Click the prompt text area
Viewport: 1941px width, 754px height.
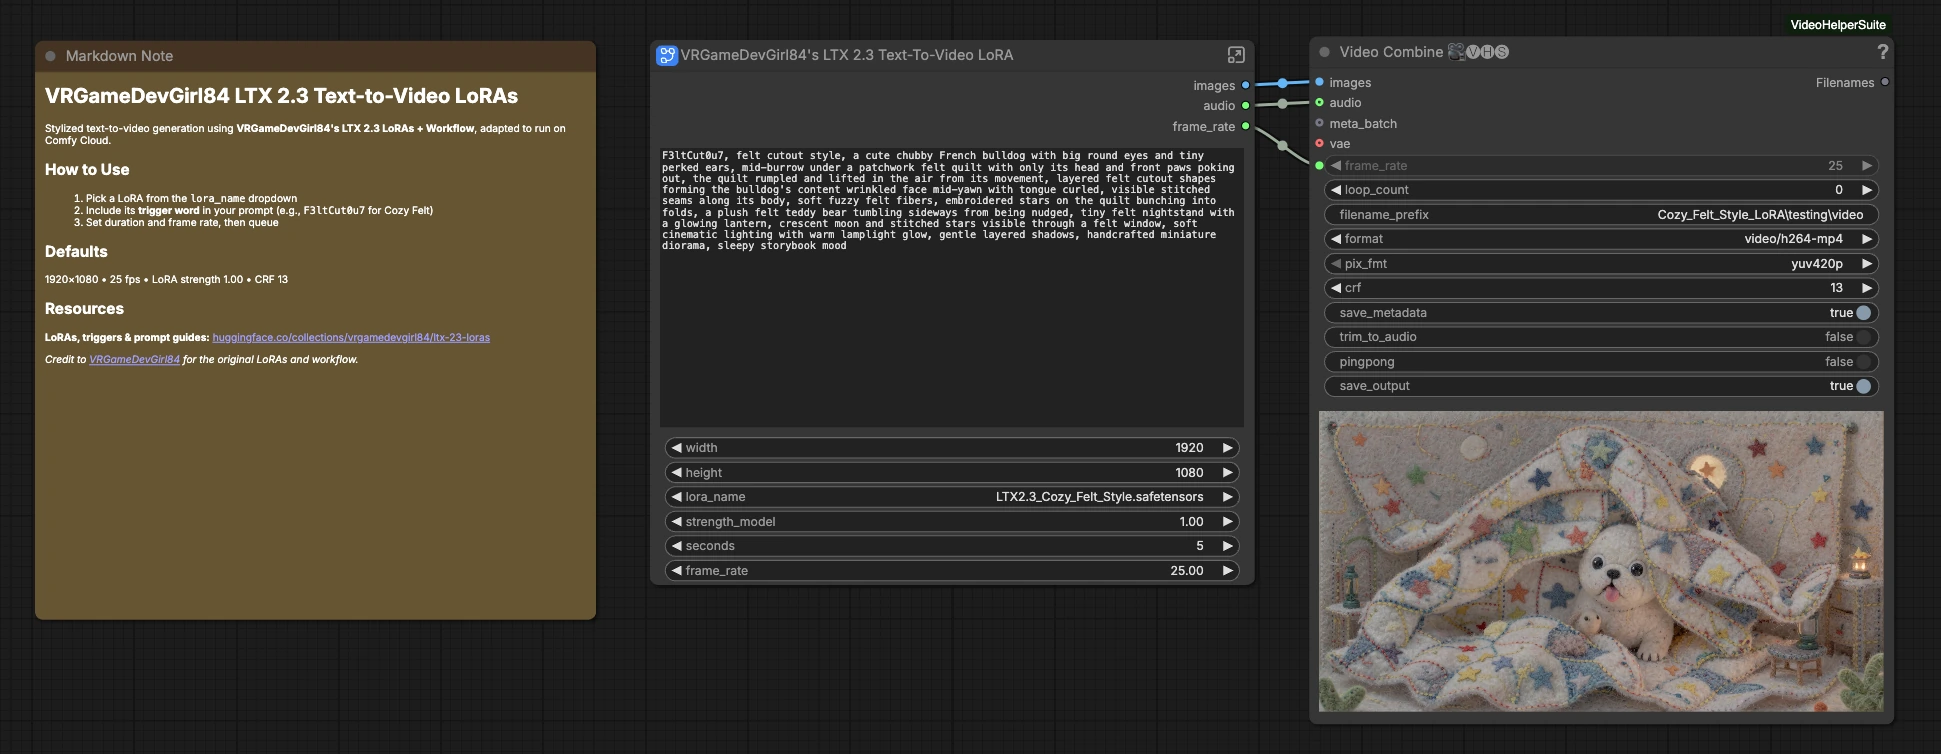click(x=952, y=287)
